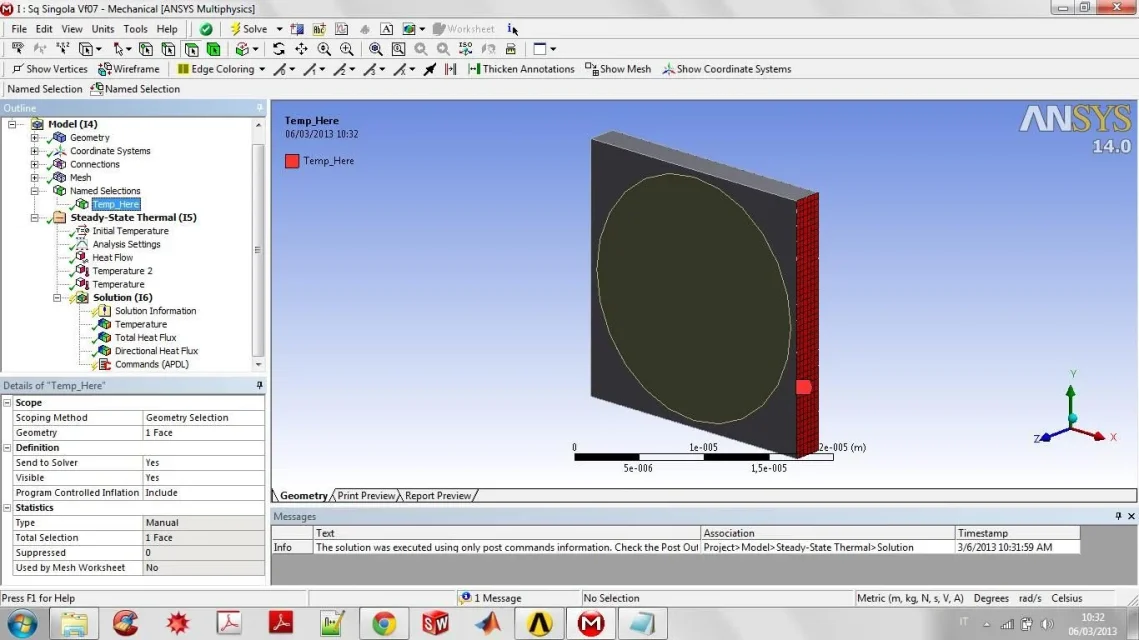
Task: Click the Rotate view tool icon
Action: click(278, 49)
